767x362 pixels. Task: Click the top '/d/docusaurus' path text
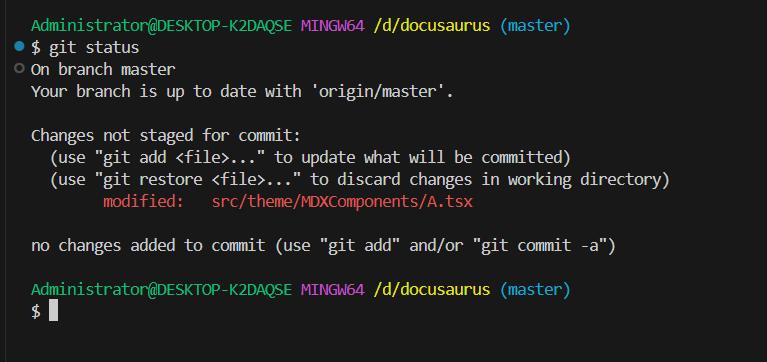(x=431, y=25)
